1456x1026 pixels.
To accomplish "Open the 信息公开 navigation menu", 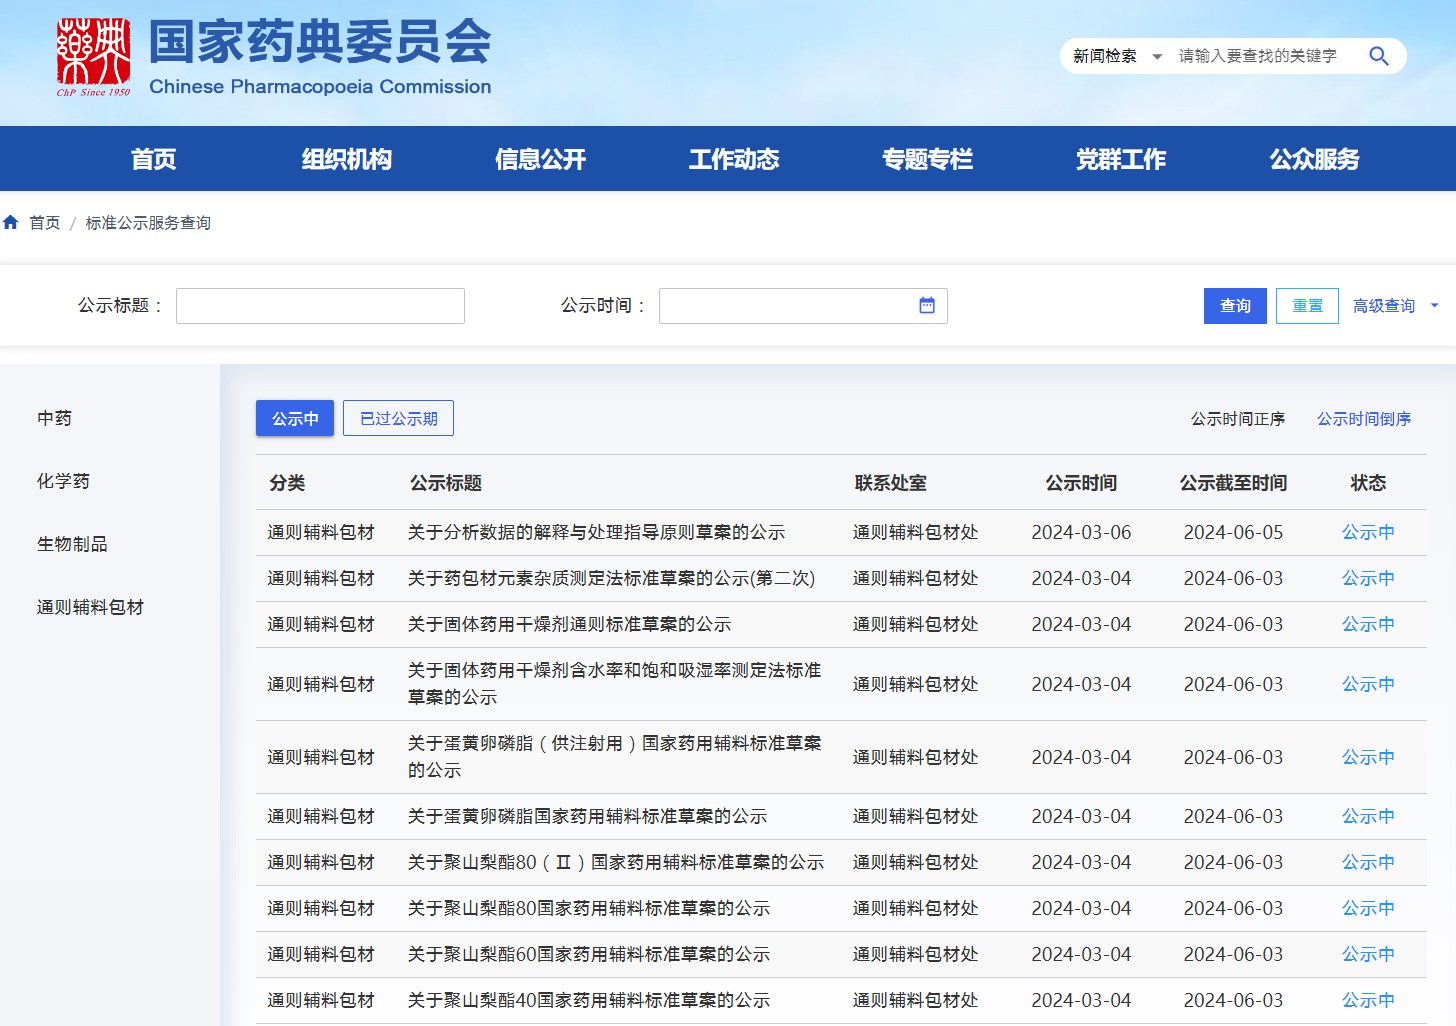I will pyautogui.click(x=540, y=159).
